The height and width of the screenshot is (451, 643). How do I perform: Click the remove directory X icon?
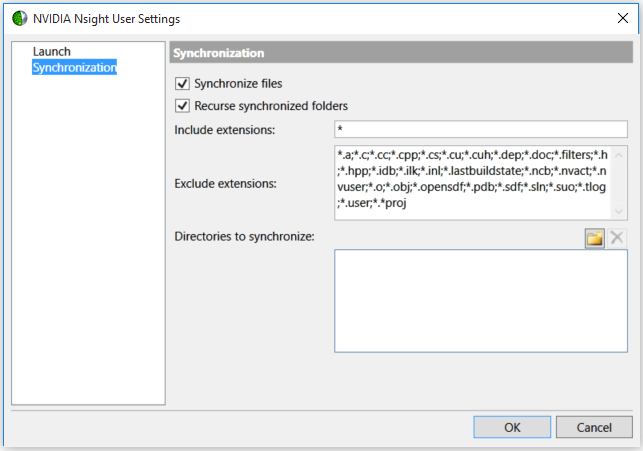pos(617,238)
